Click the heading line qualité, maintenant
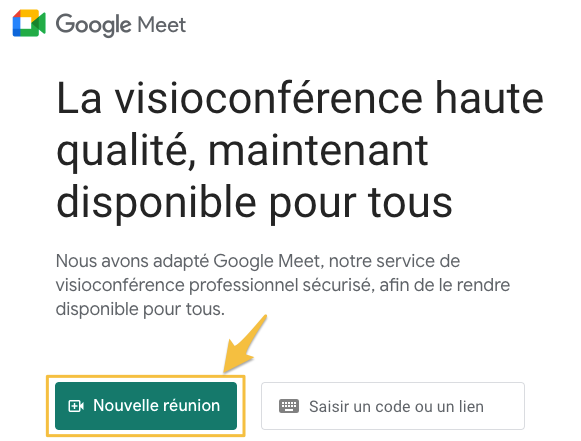 pyautogui.click(x=242, y=151)
